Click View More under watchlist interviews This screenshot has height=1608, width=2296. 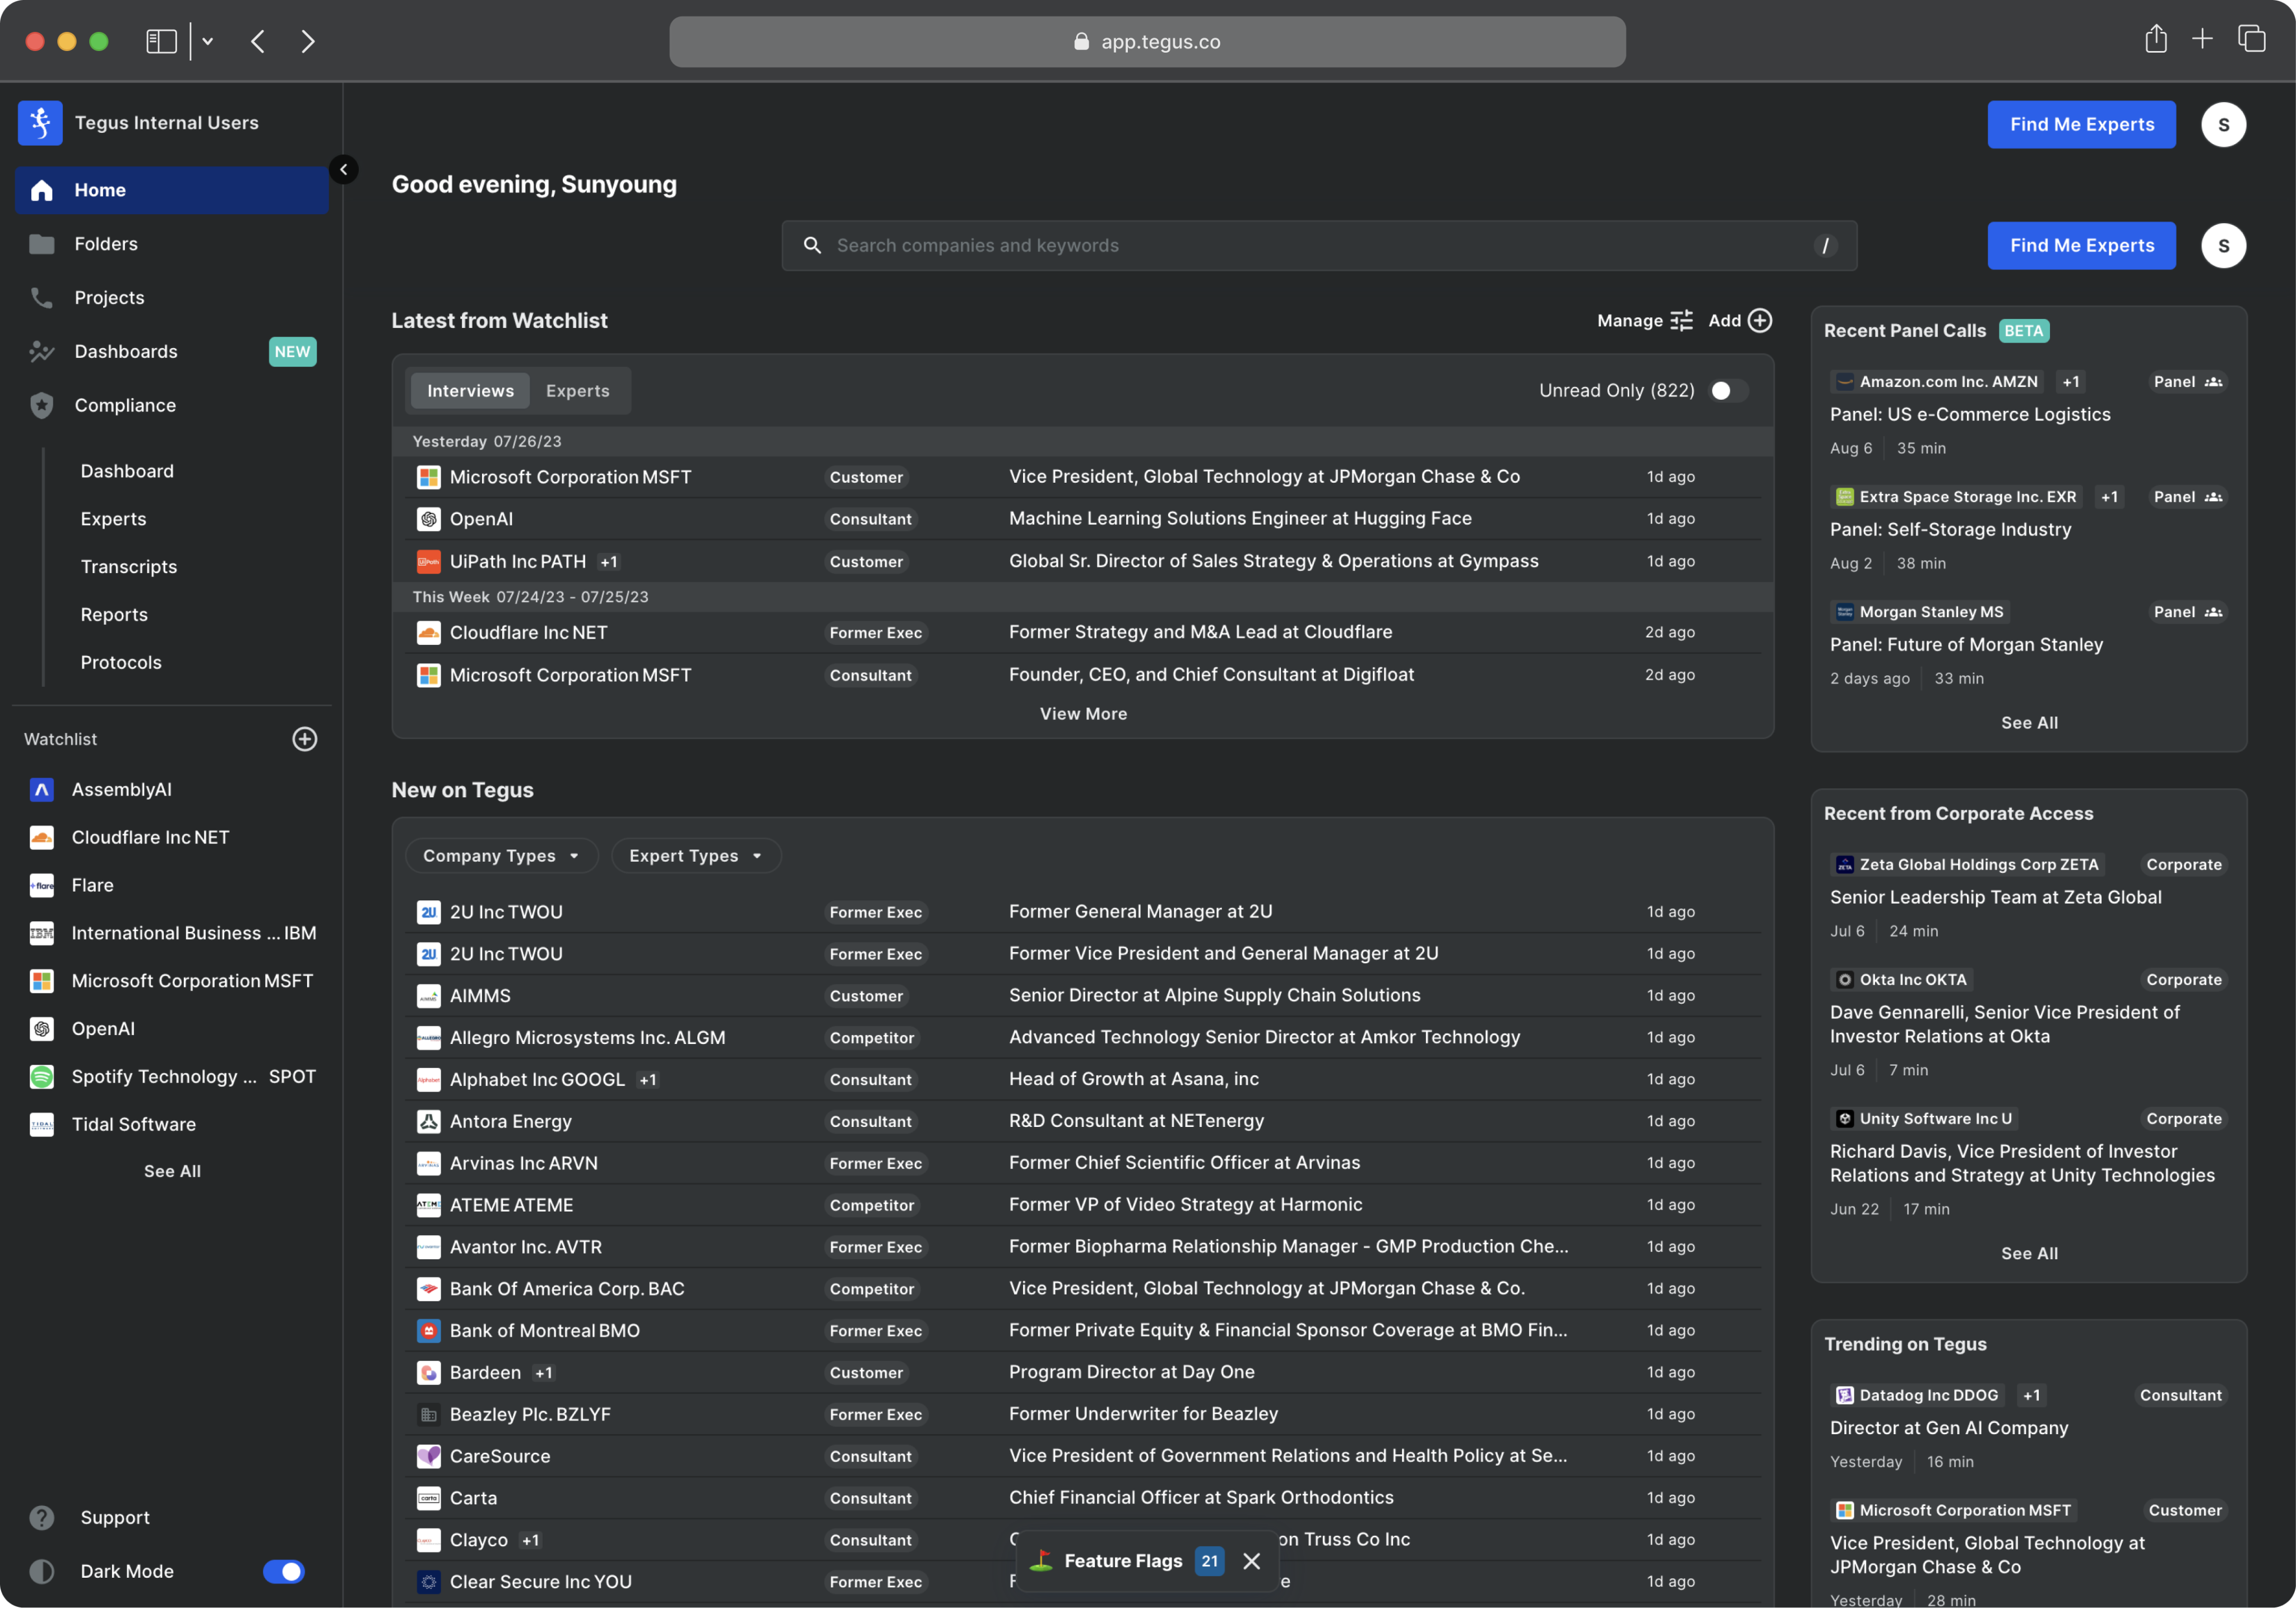[1083, 714]
